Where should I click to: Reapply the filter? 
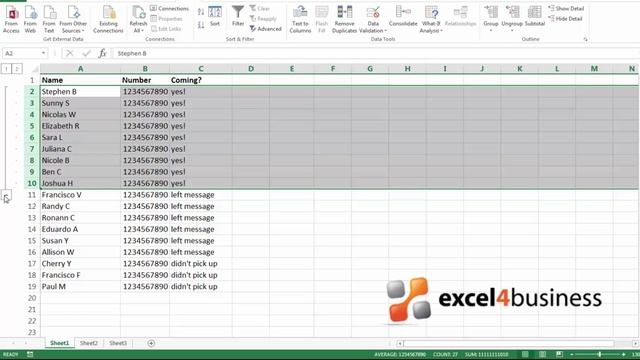click(x=263, y=18)
